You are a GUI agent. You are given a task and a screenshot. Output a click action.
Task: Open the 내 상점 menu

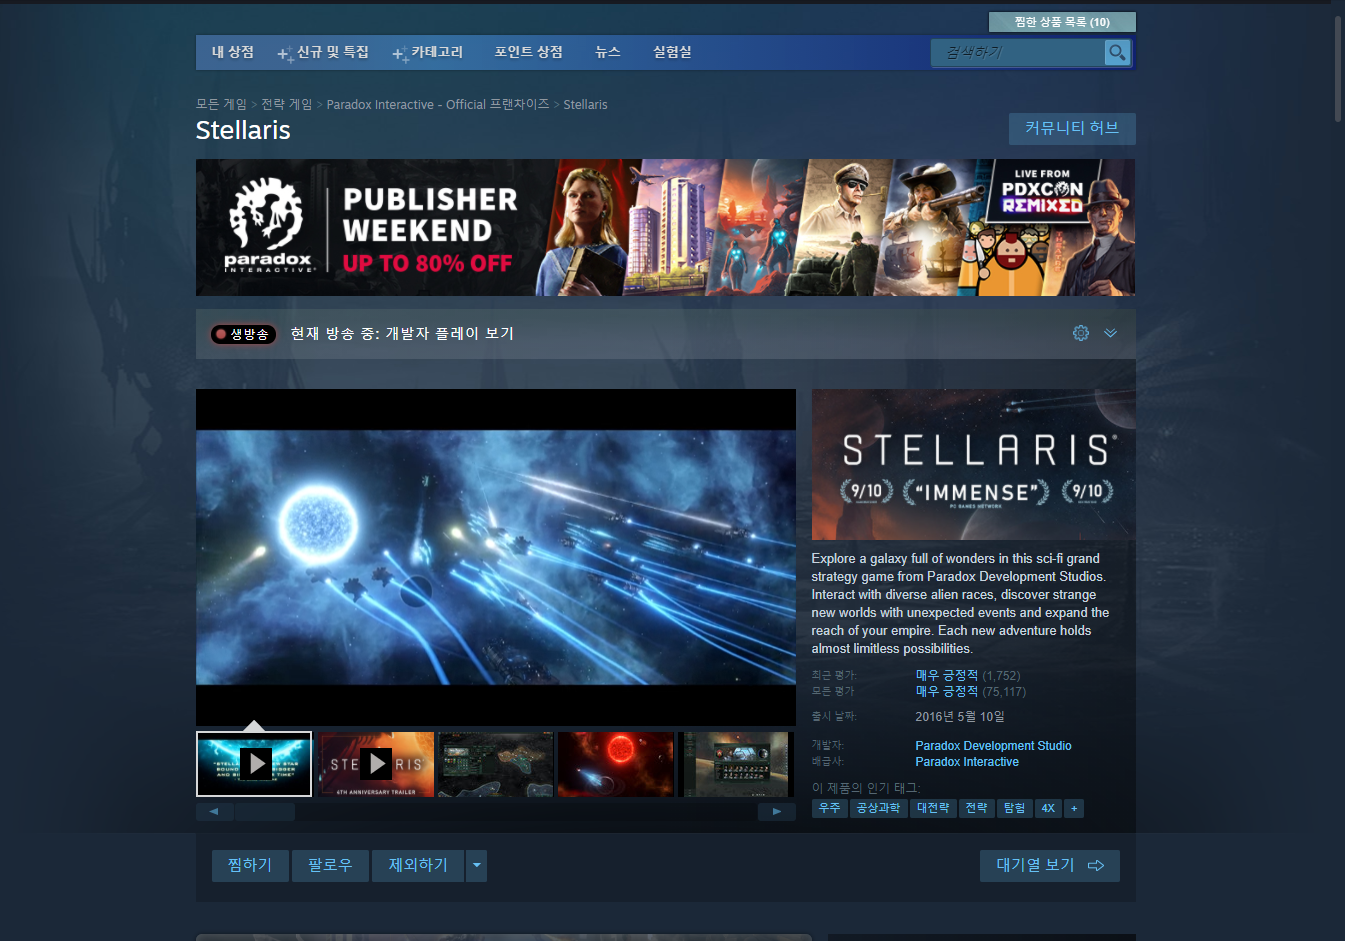[x=232, y=52]
